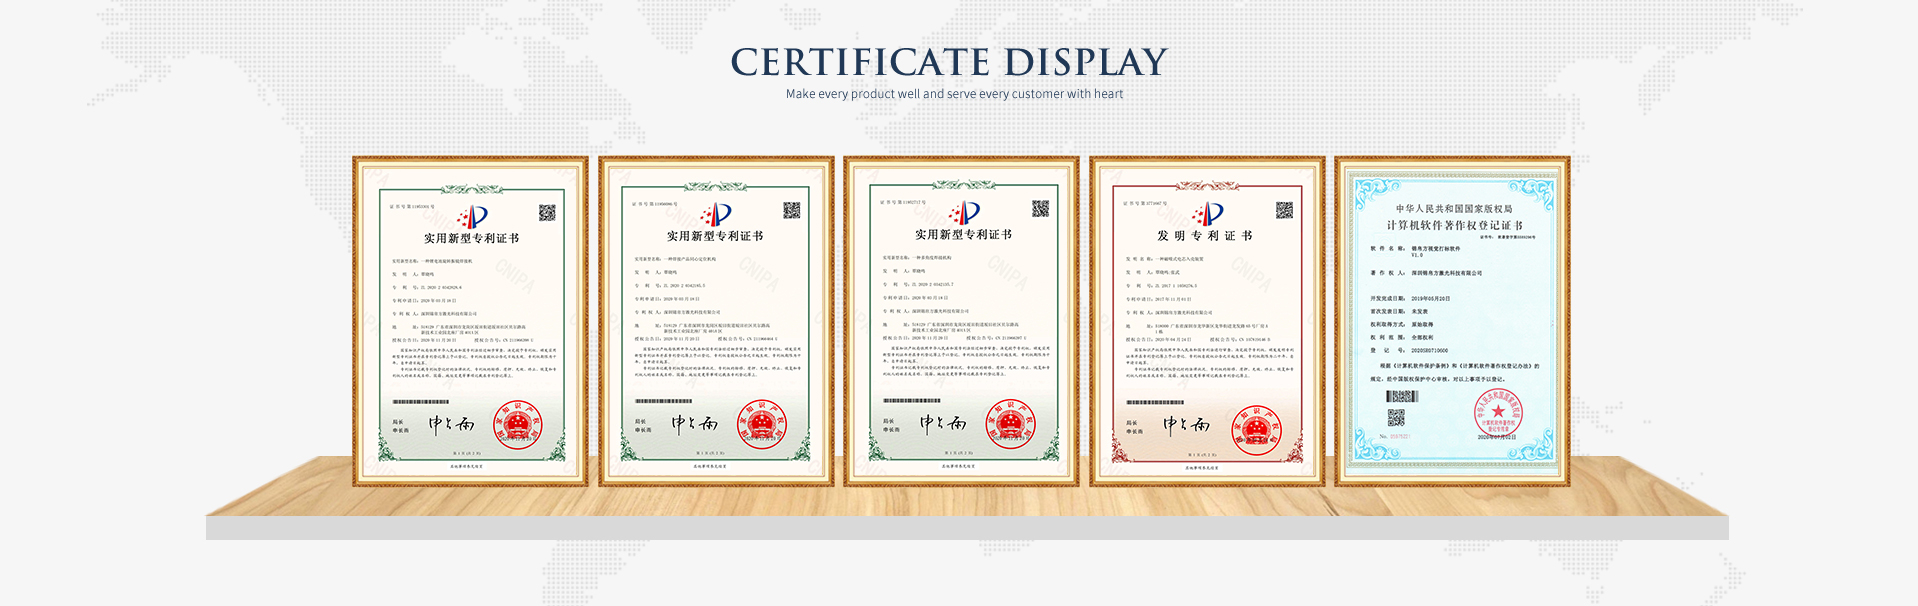1918x606 pixels.
Task: Click the CERTIFICATE DISPLAY heading
Action: pyautogui.click(x=949, y=62)
